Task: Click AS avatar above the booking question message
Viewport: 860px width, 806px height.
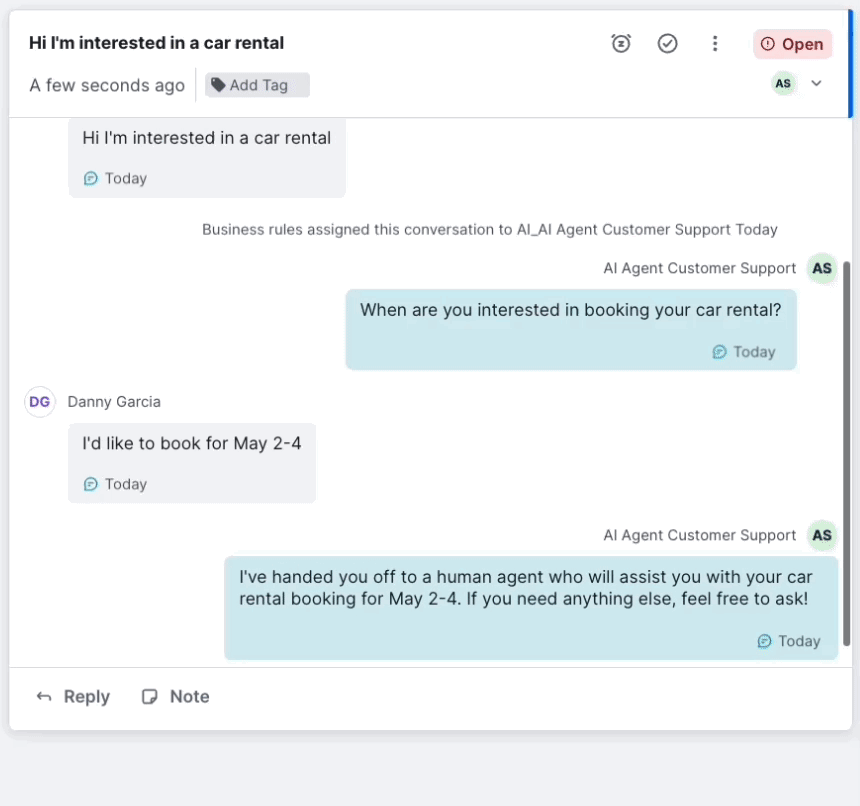Action: (x=821, y=268)
